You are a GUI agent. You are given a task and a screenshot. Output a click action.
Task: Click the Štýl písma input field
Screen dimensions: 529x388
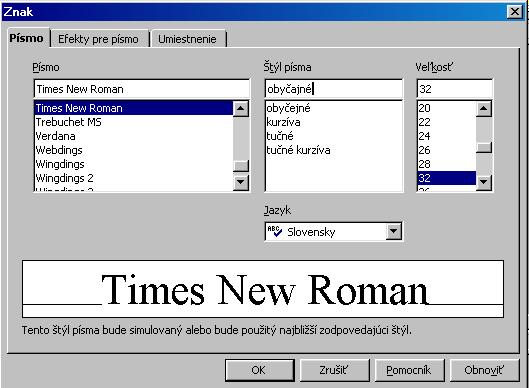tap(334, 89)
